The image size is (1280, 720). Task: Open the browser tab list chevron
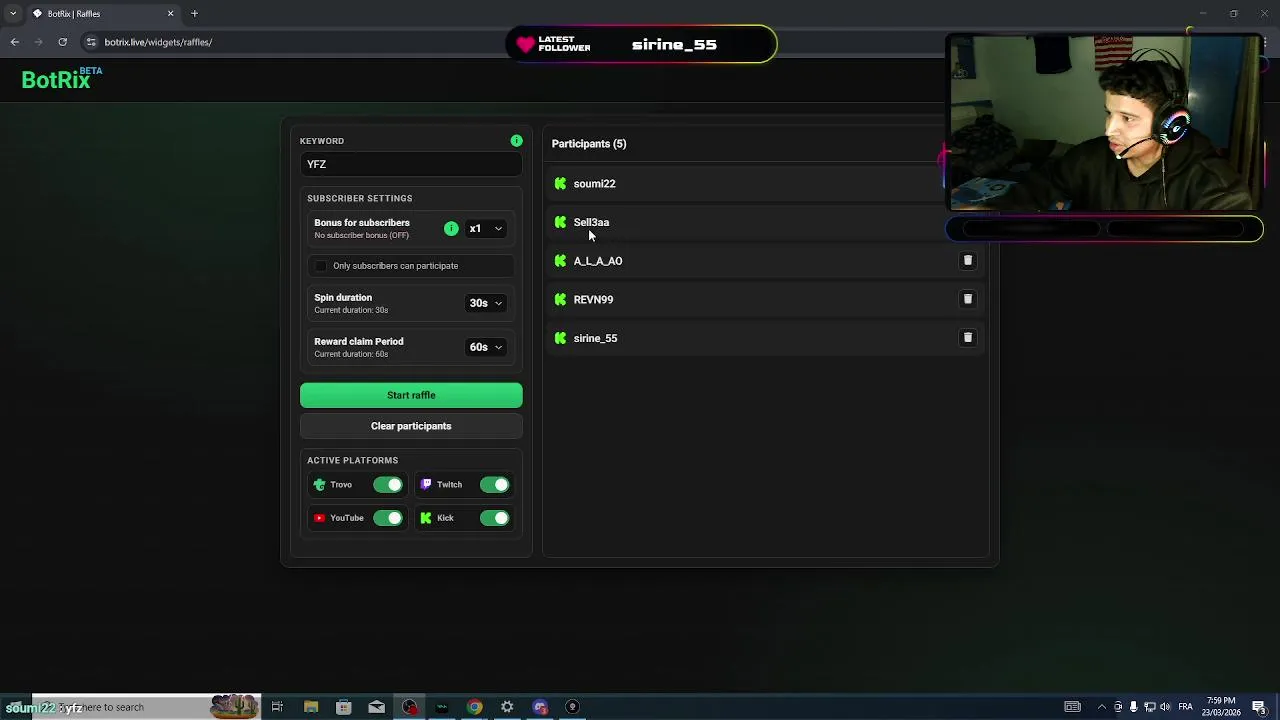pyautogui.click(x=13, y=14)
